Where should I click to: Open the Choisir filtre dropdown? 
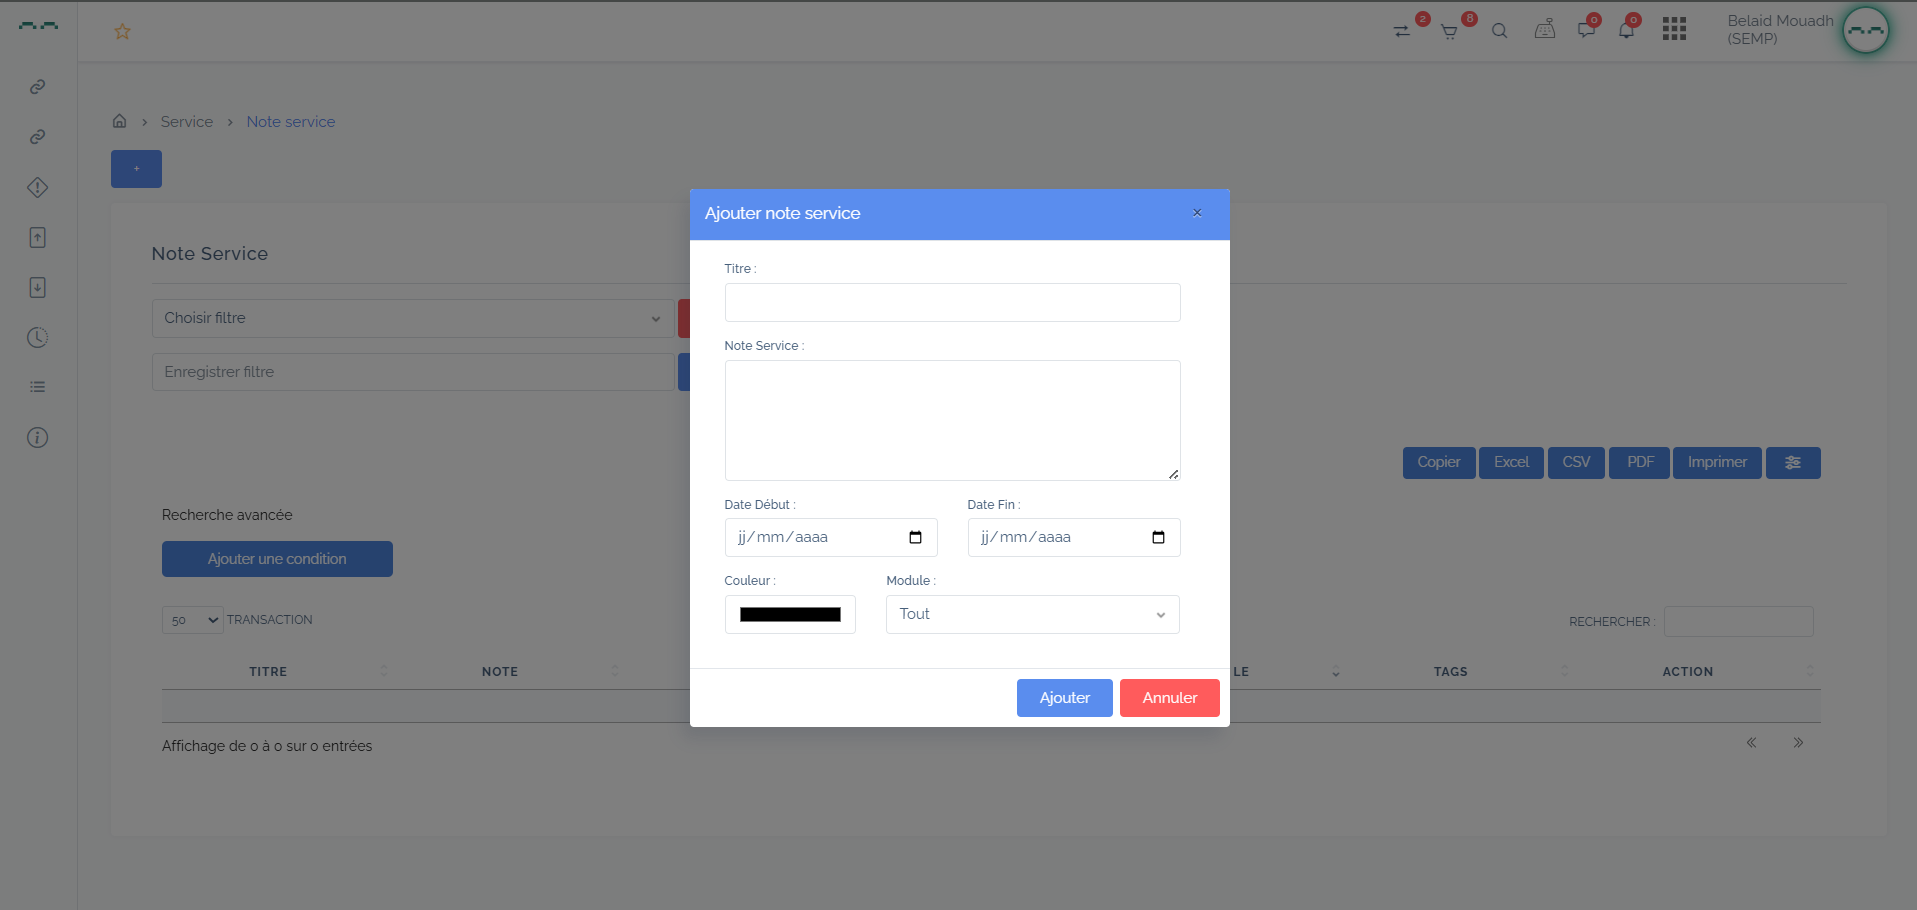point(413,319)
